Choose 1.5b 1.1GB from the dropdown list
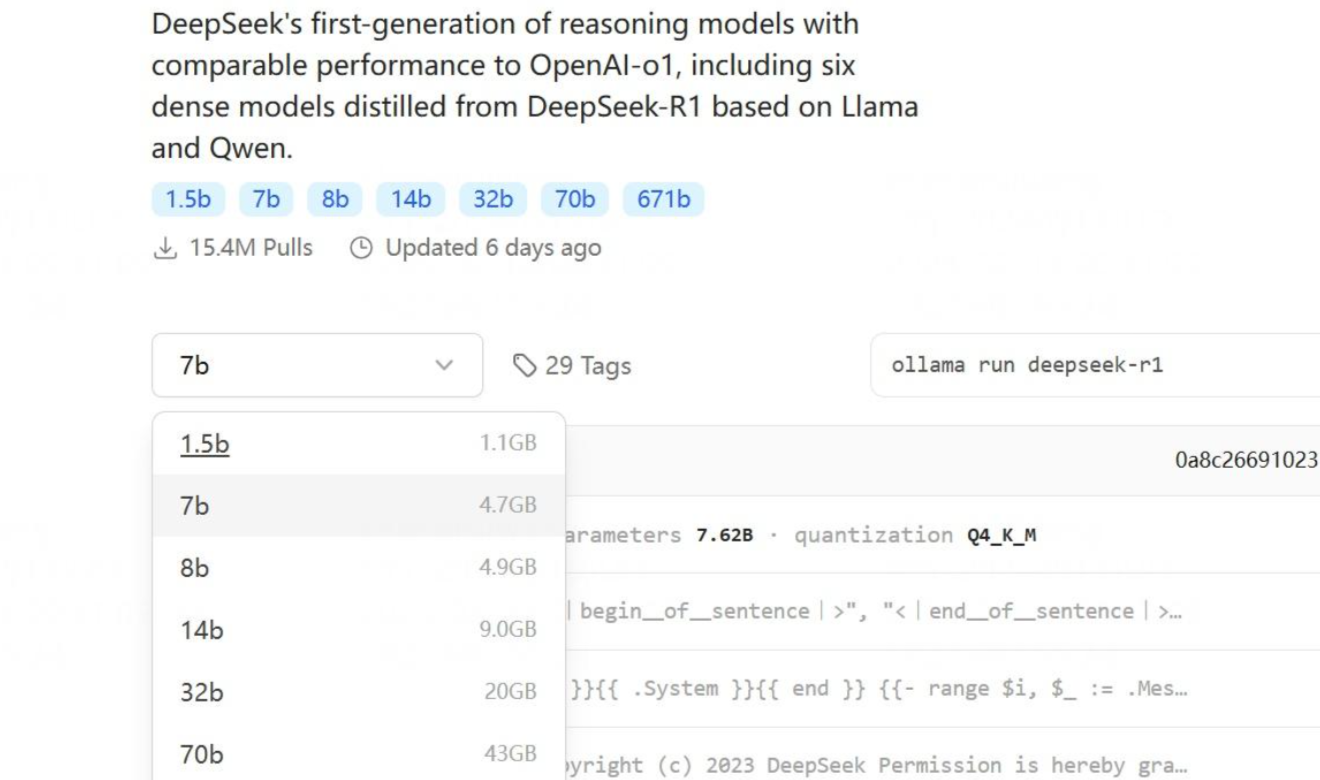The width and height of the screenshot is (1320, 780). tap(359, 444)
